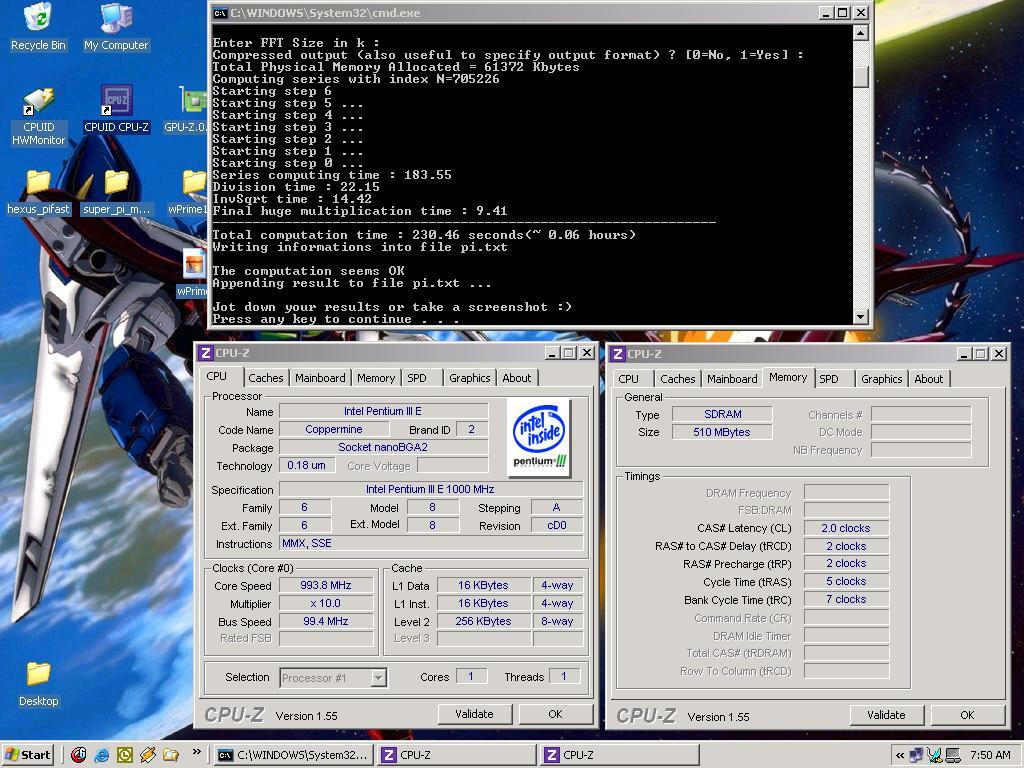Click the right CPU-Z window title icon
The height and width of the screenshot is (768, 1024).
(617, 354)
